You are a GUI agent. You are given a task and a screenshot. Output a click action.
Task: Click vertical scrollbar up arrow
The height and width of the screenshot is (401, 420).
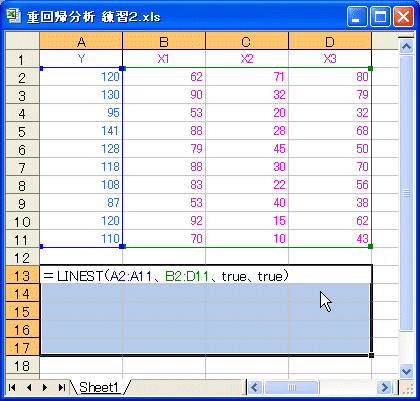pyautogui.click(x=406, y=46)
